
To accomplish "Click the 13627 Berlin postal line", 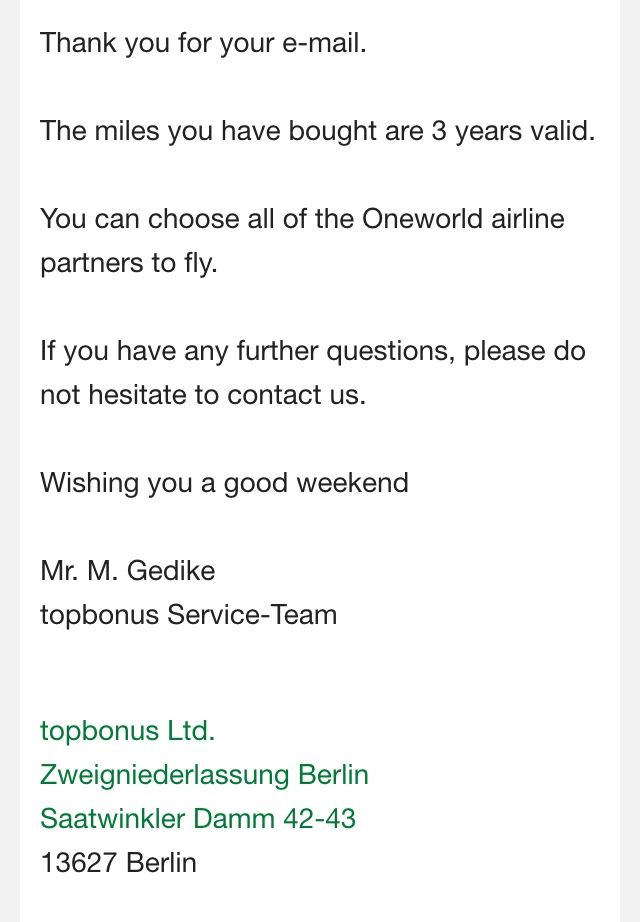I will pos(118,863).
